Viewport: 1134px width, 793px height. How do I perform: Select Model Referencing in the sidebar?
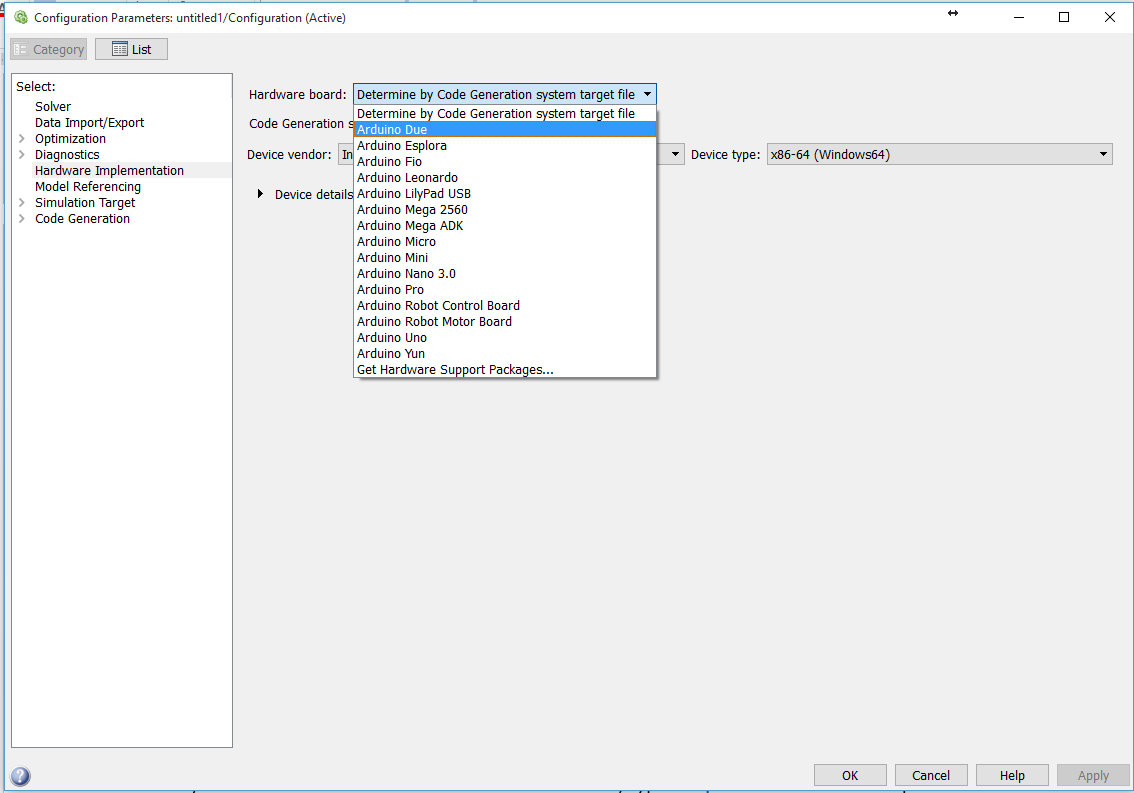pos(88,186)
